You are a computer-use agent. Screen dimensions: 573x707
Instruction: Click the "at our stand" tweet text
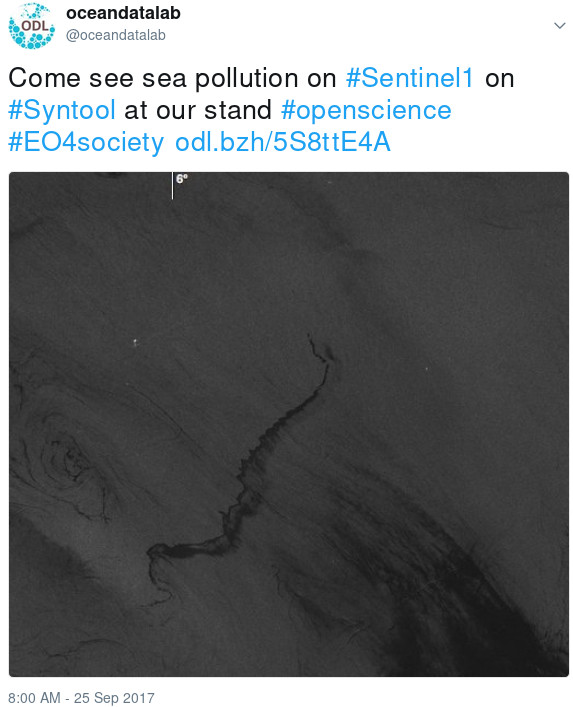(x=198, y=110)
